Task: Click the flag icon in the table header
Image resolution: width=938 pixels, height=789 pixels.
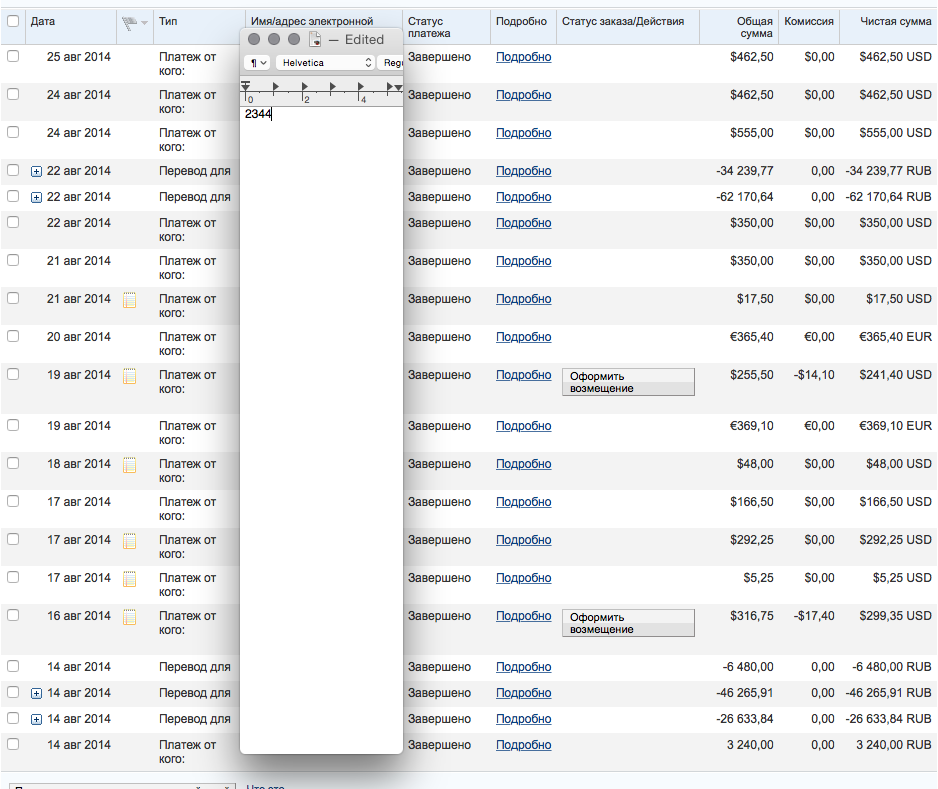Action: pos(130,22)
